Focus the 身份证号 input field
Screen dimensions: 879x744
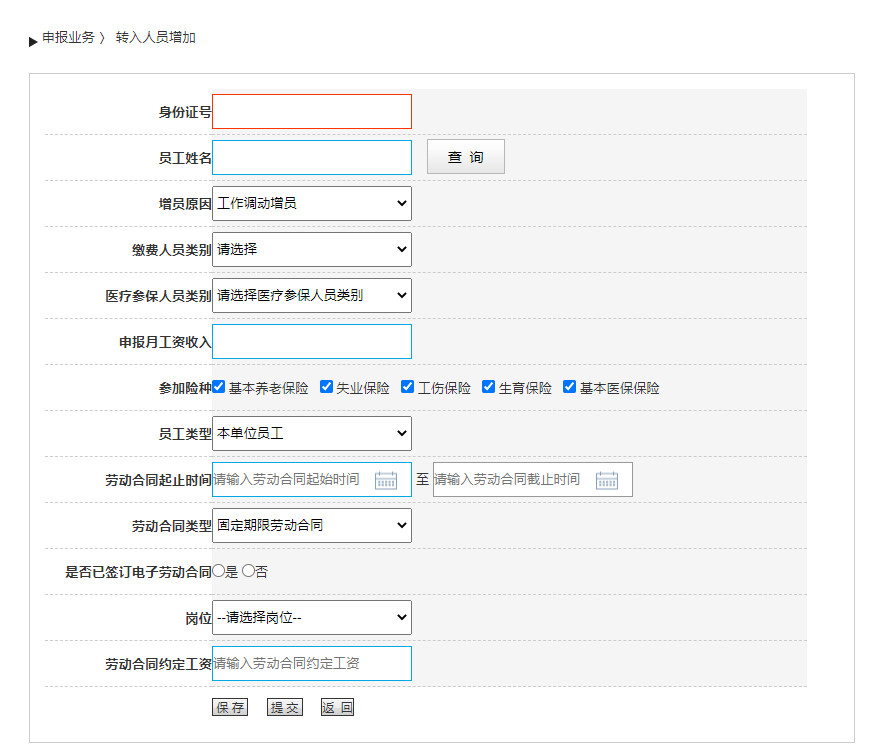[312, 112]
